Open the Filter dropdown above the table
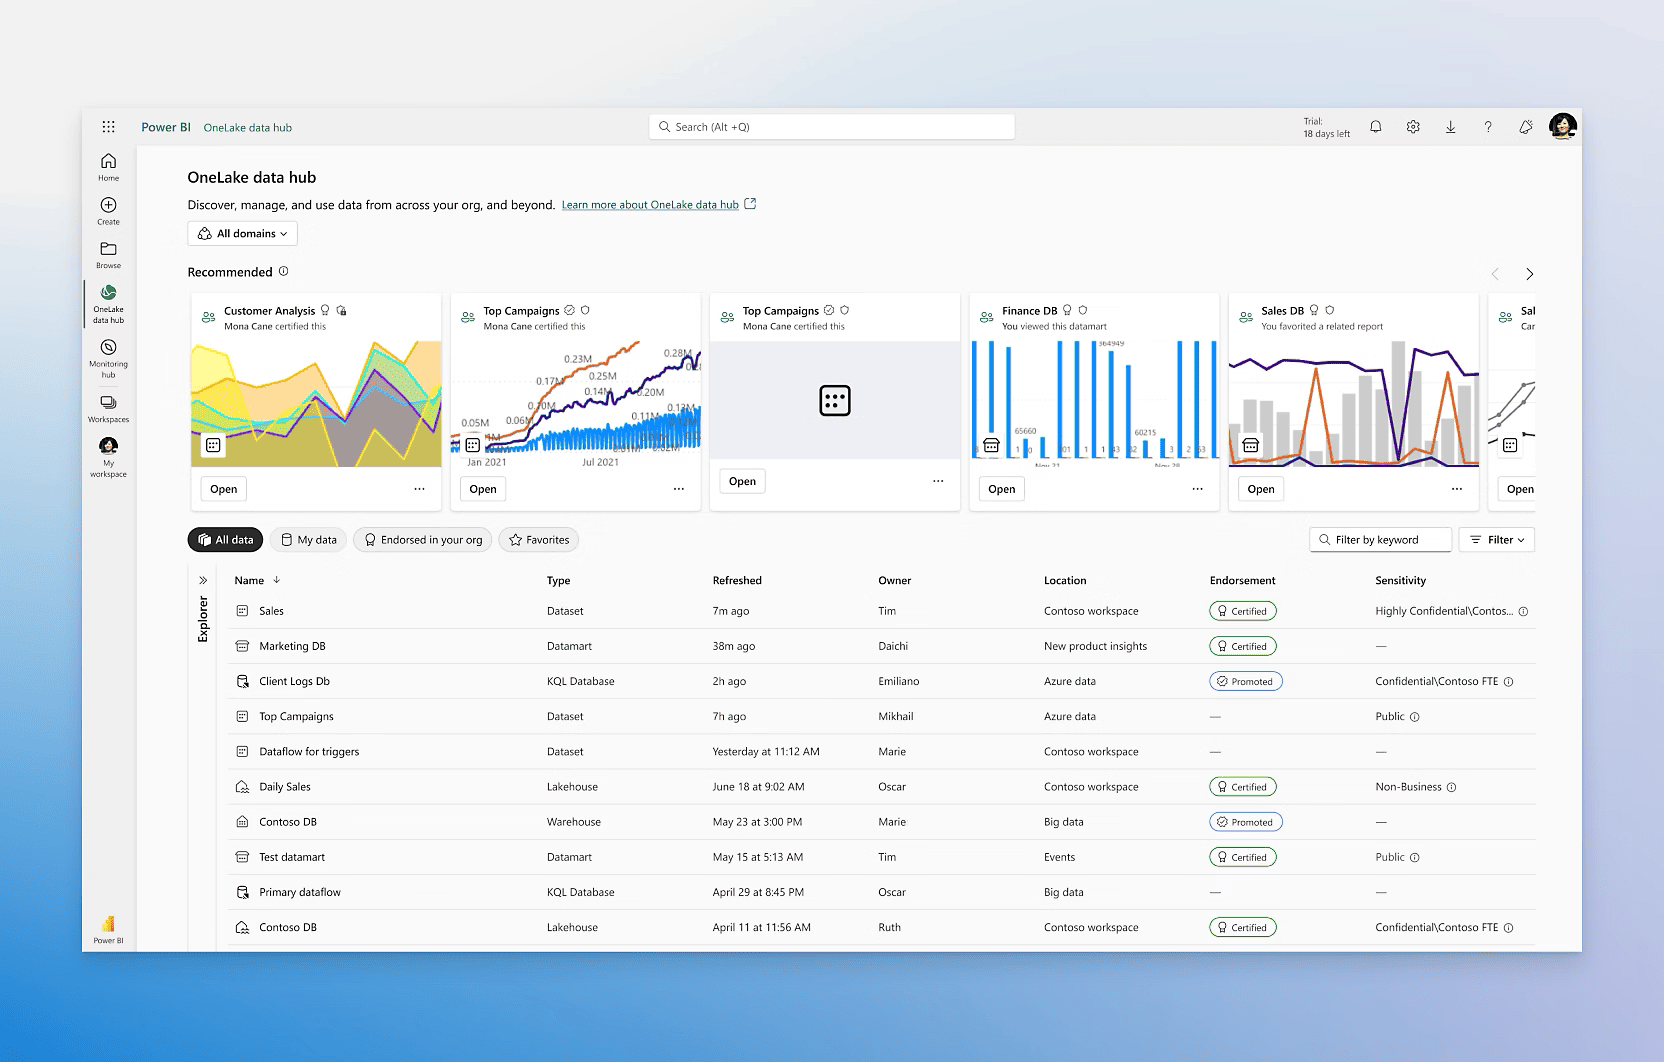This screenshot has height=1062, width=1664. (x=1496, y=539)
